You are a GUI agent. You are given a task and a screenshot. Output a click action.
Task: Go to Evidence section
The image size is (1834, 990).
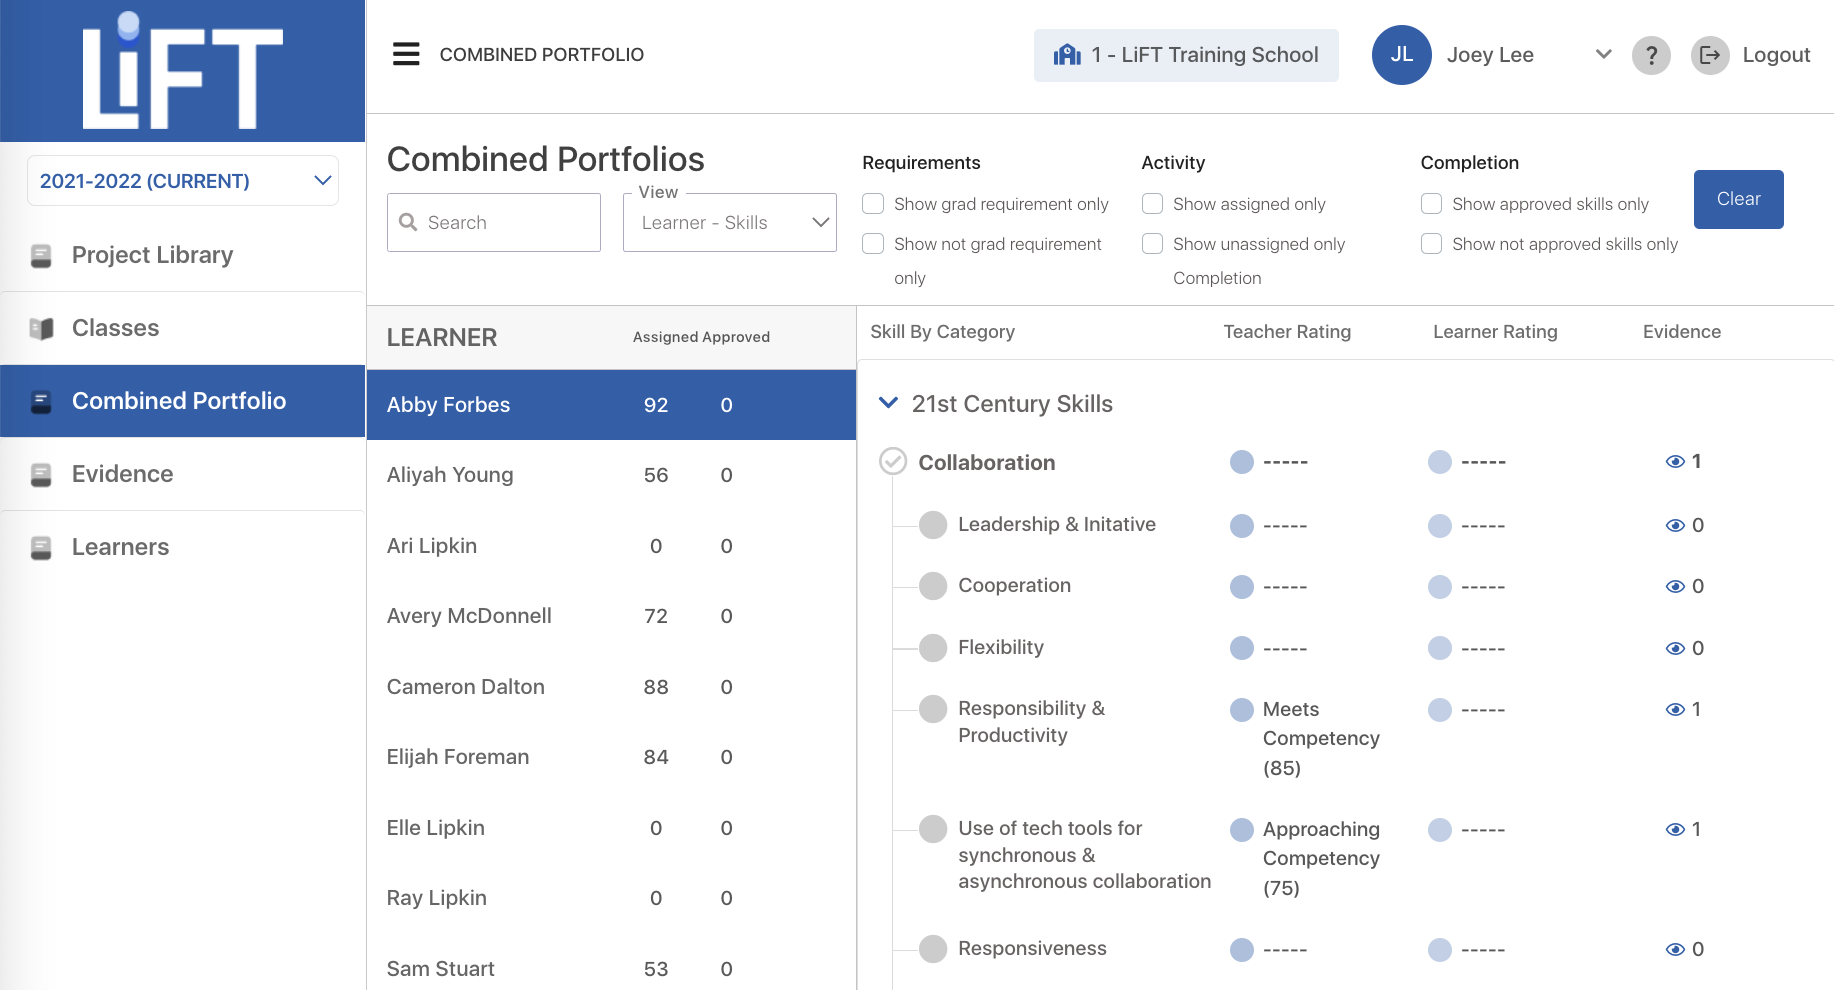click(x=183, y=475)
